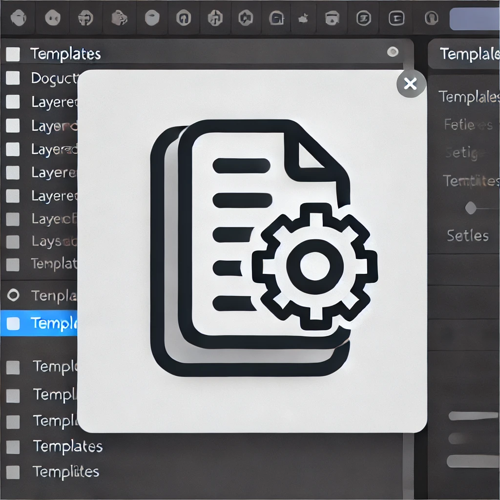Click the list panel vertical scrollbar

pos(408,466)
